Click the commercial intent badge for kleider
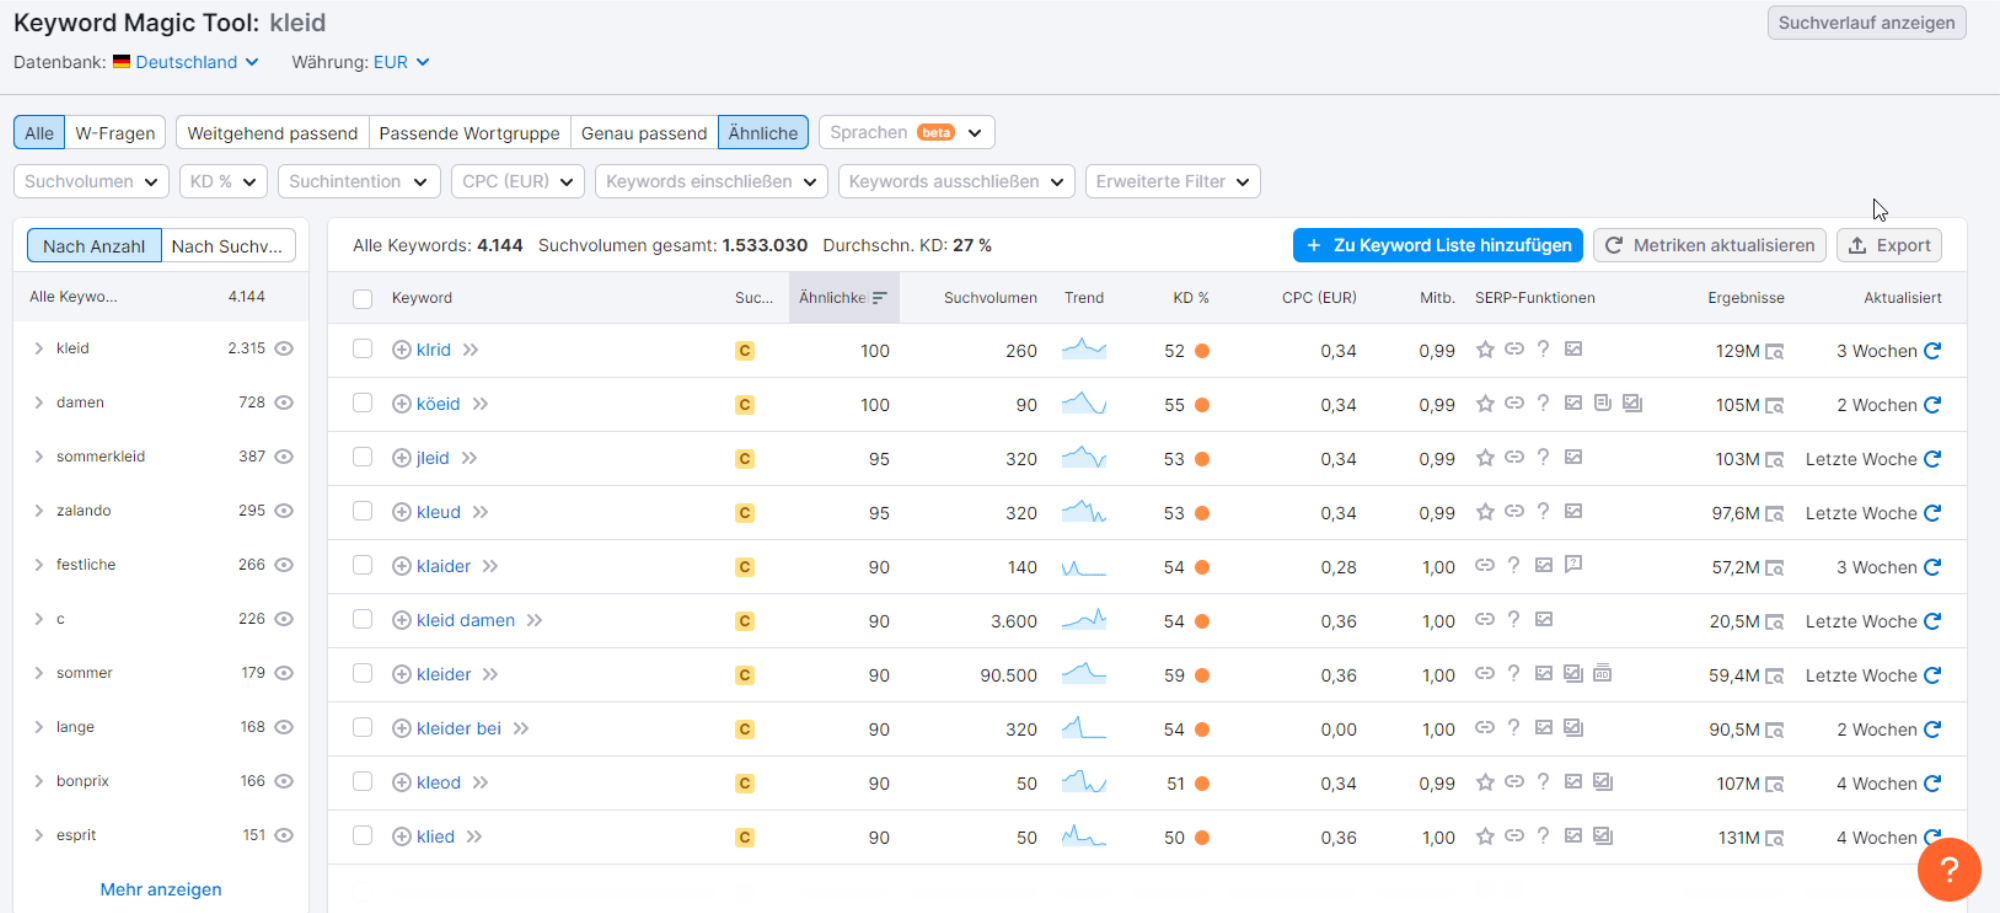This screenshot has height=913, width=2000. pos(744,674)
